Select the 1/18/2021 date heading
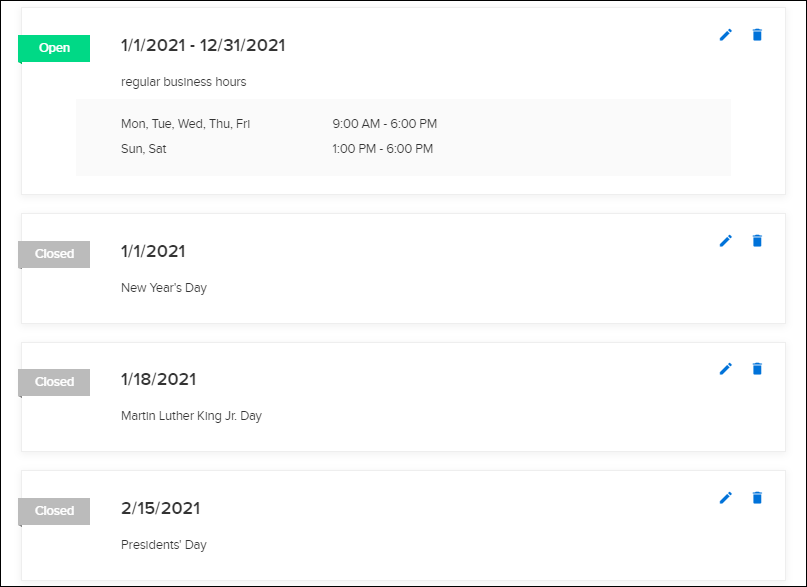 coord(159,379)
